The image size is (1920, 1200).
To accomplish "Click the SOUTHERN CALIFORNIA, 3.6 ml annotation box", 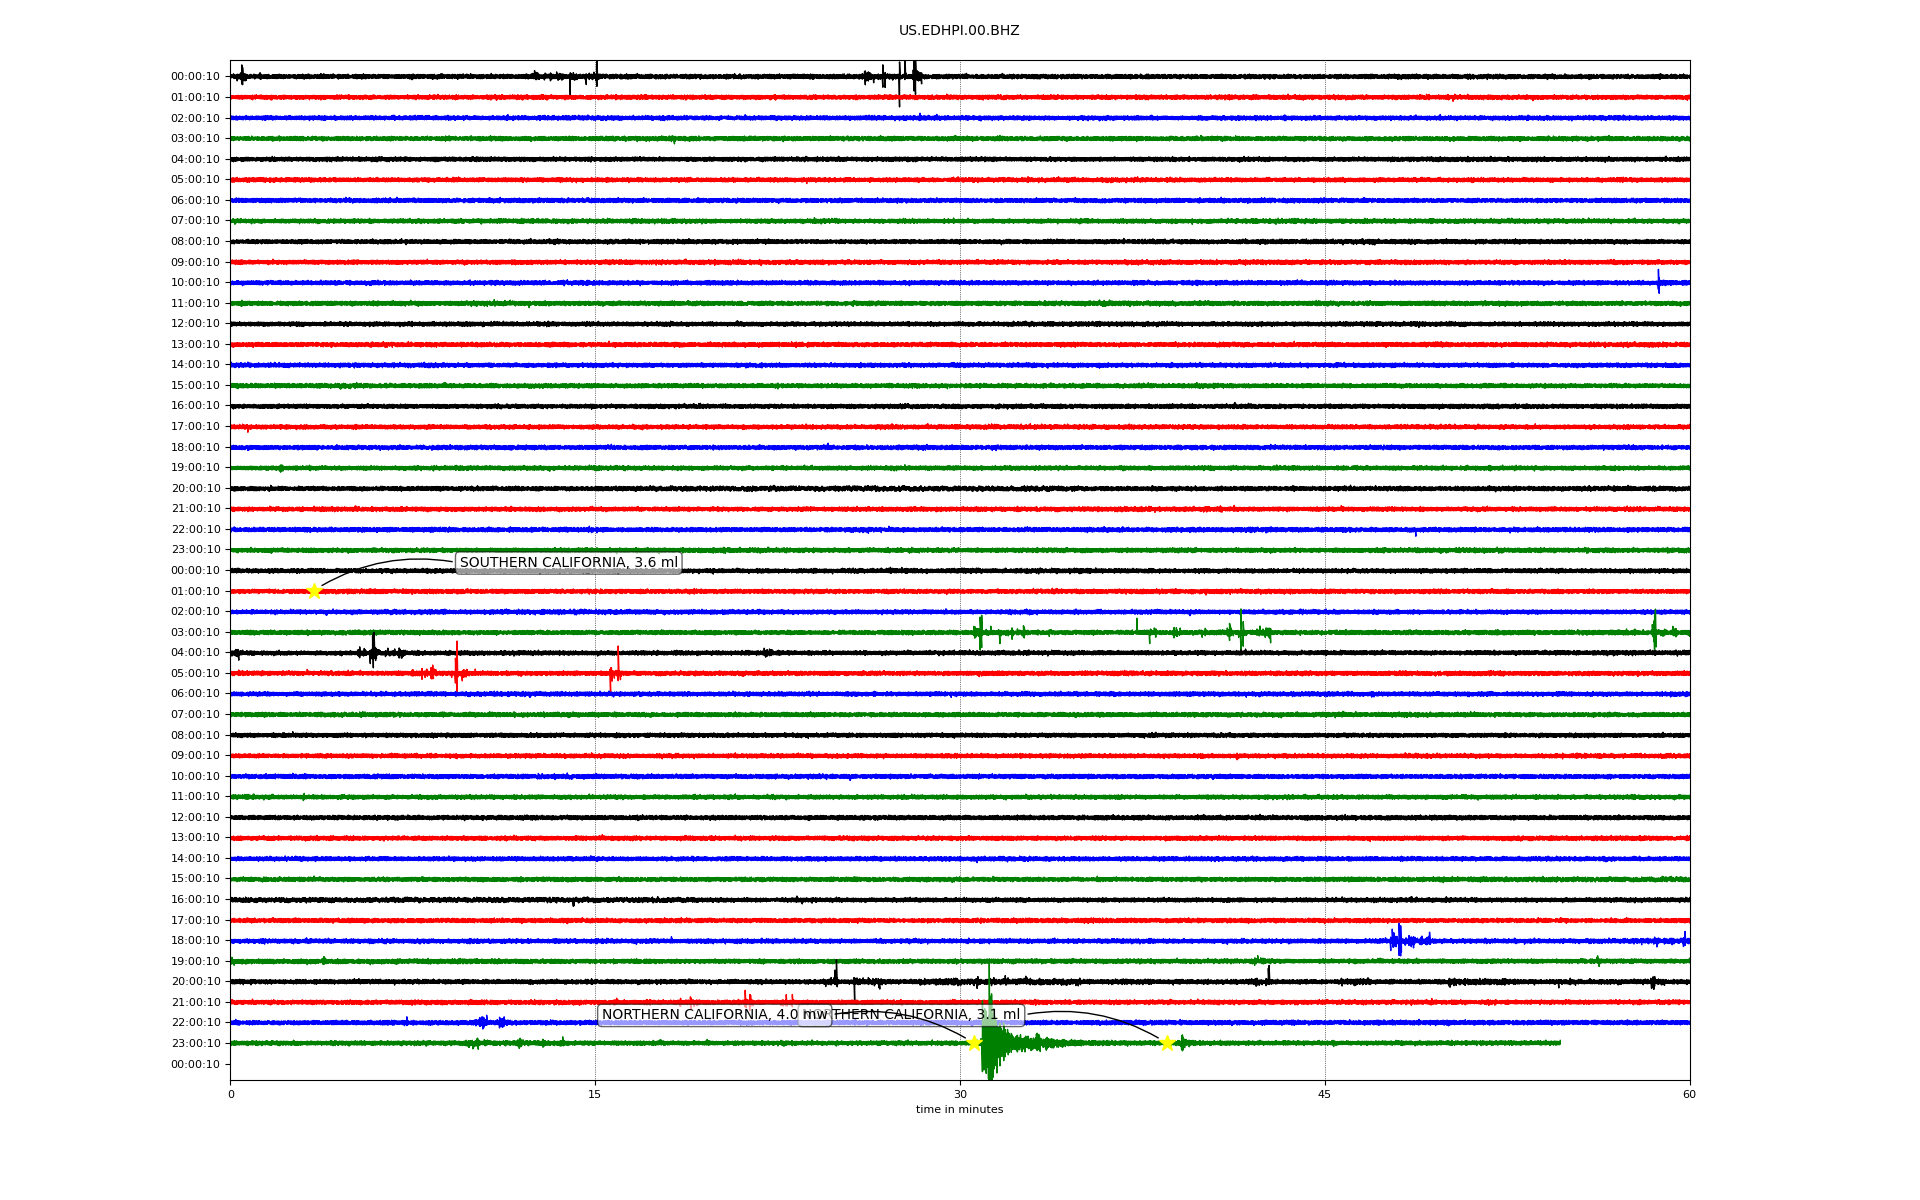I will 568,562.
